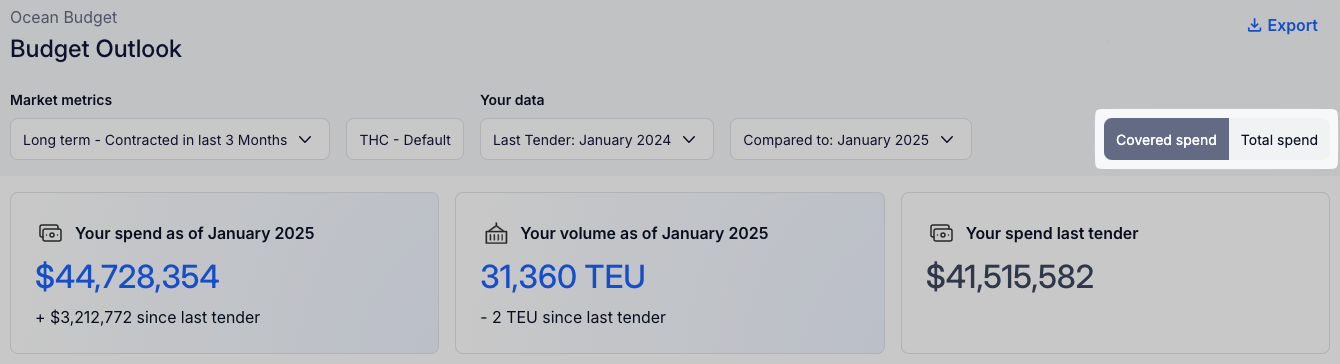The image size is (1340, 364).
Task: Switch to Covered spend view
Action: [x=1166, y=140]
